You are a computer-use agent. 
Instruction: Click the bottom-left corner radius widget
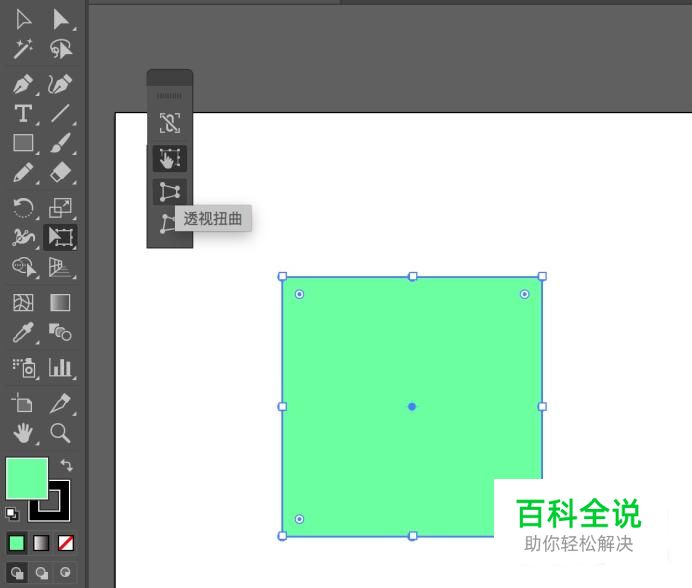click(x=299, y=519)
